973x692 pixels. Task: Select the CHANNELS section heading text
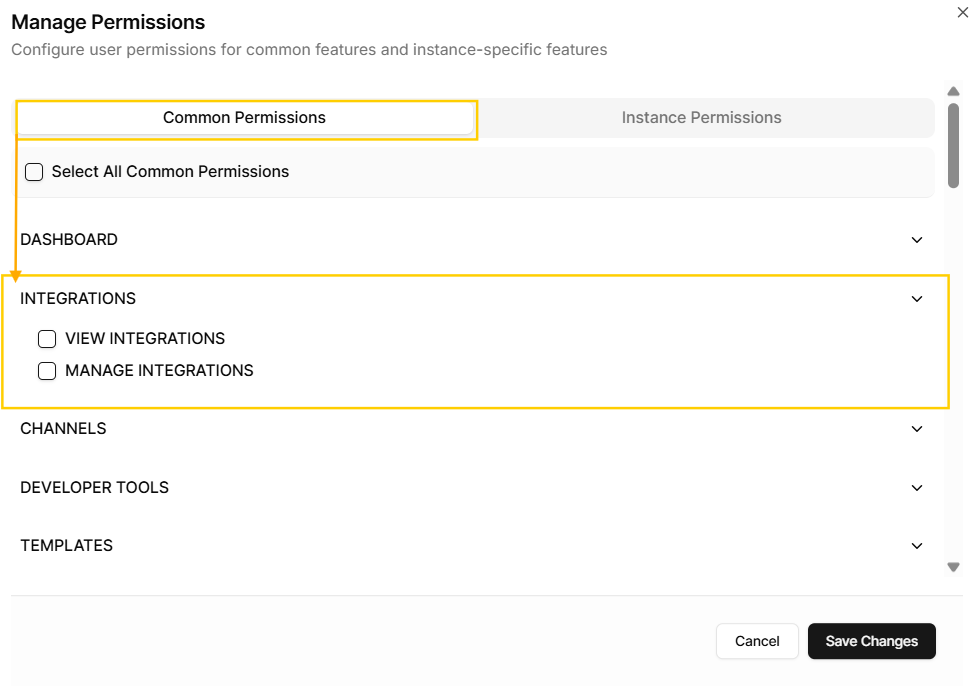pyautogui.click(x=63, y=429)
